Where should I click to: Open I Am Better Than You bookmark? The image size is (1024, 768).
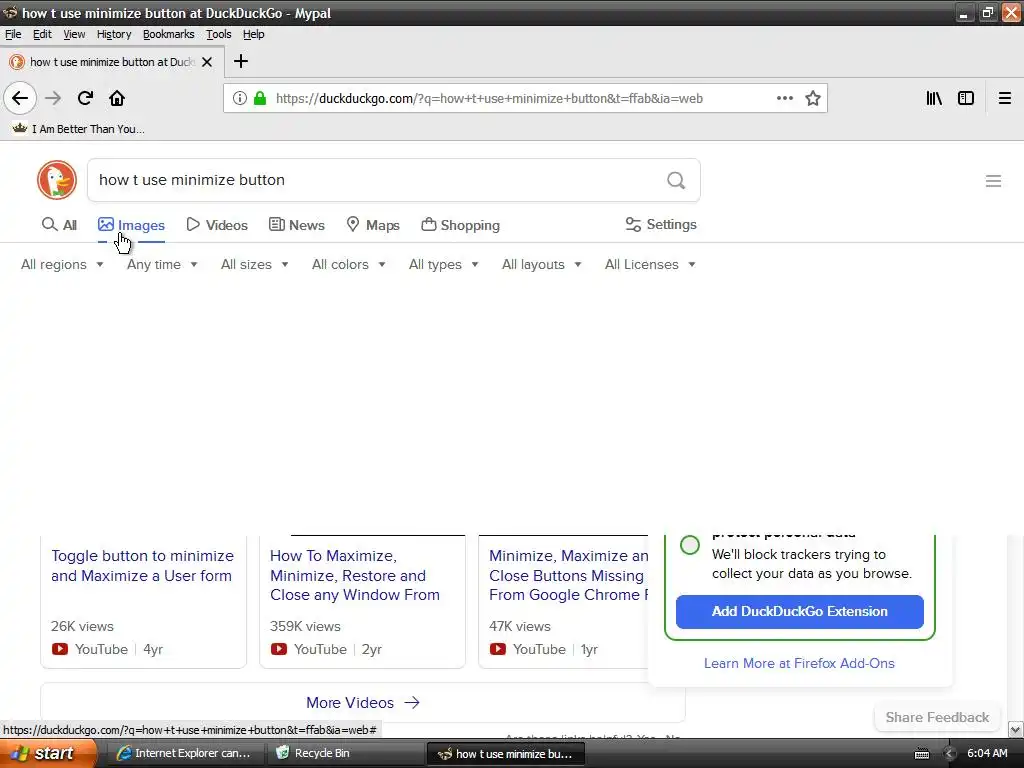click(x=78, y=129)
